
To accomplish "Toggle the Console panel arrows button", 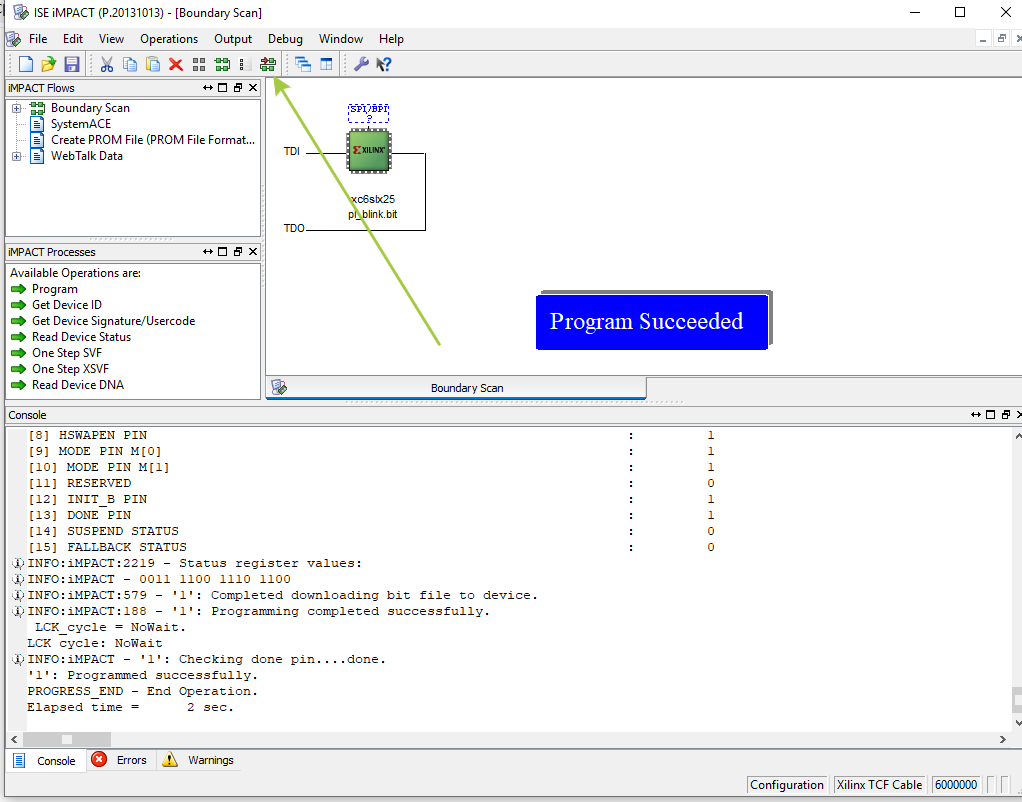I will [976, 415].
